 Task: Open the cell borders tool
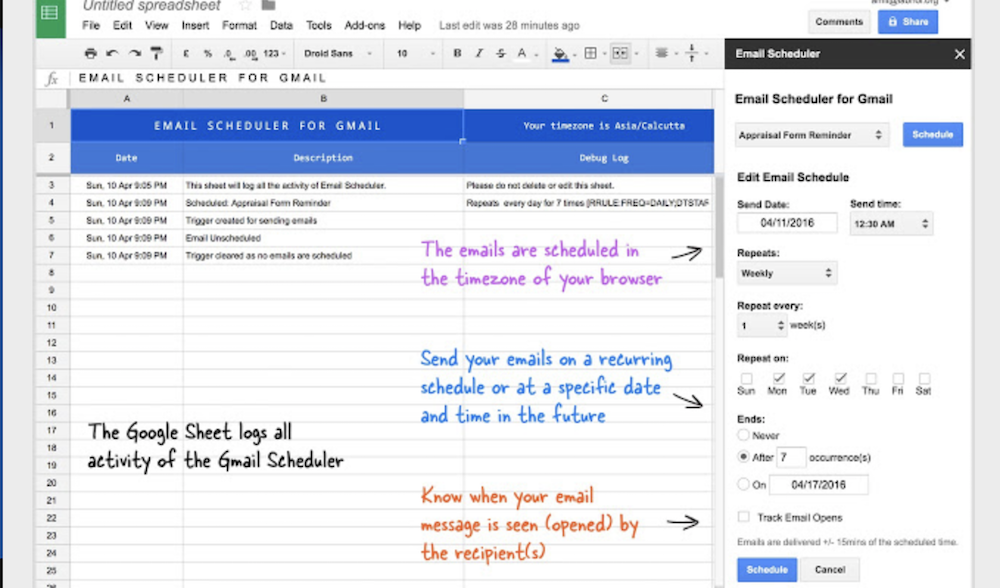click(x=591, y=53)
